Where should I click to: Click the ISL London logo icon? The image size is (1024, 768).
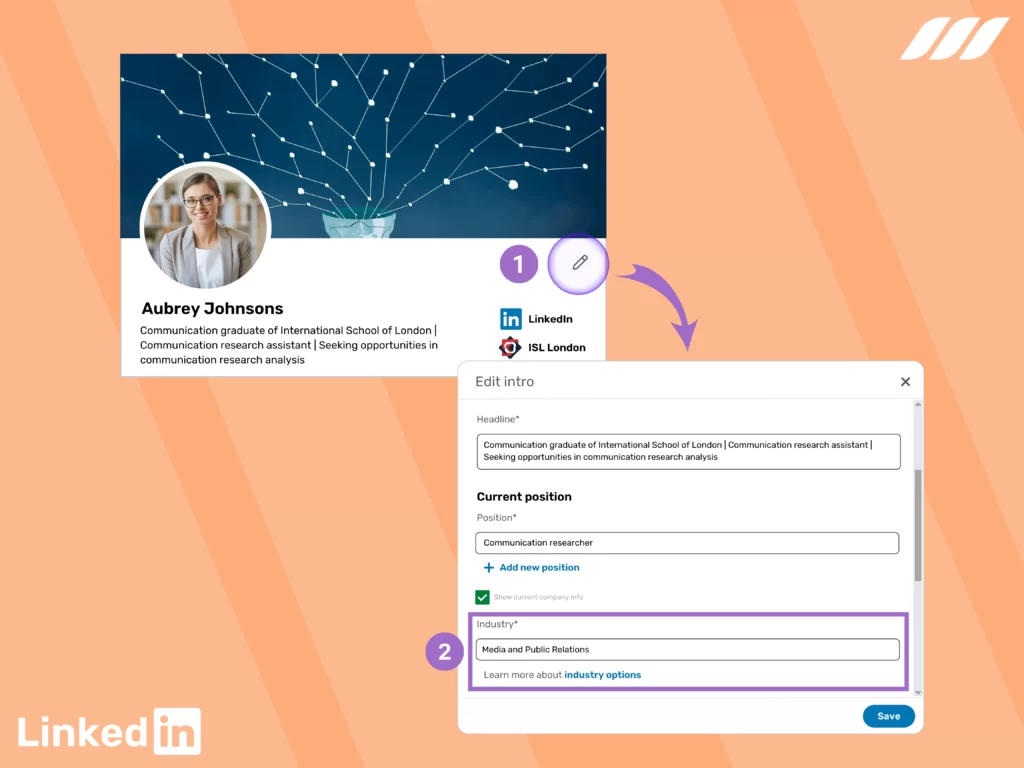[510, 347]
